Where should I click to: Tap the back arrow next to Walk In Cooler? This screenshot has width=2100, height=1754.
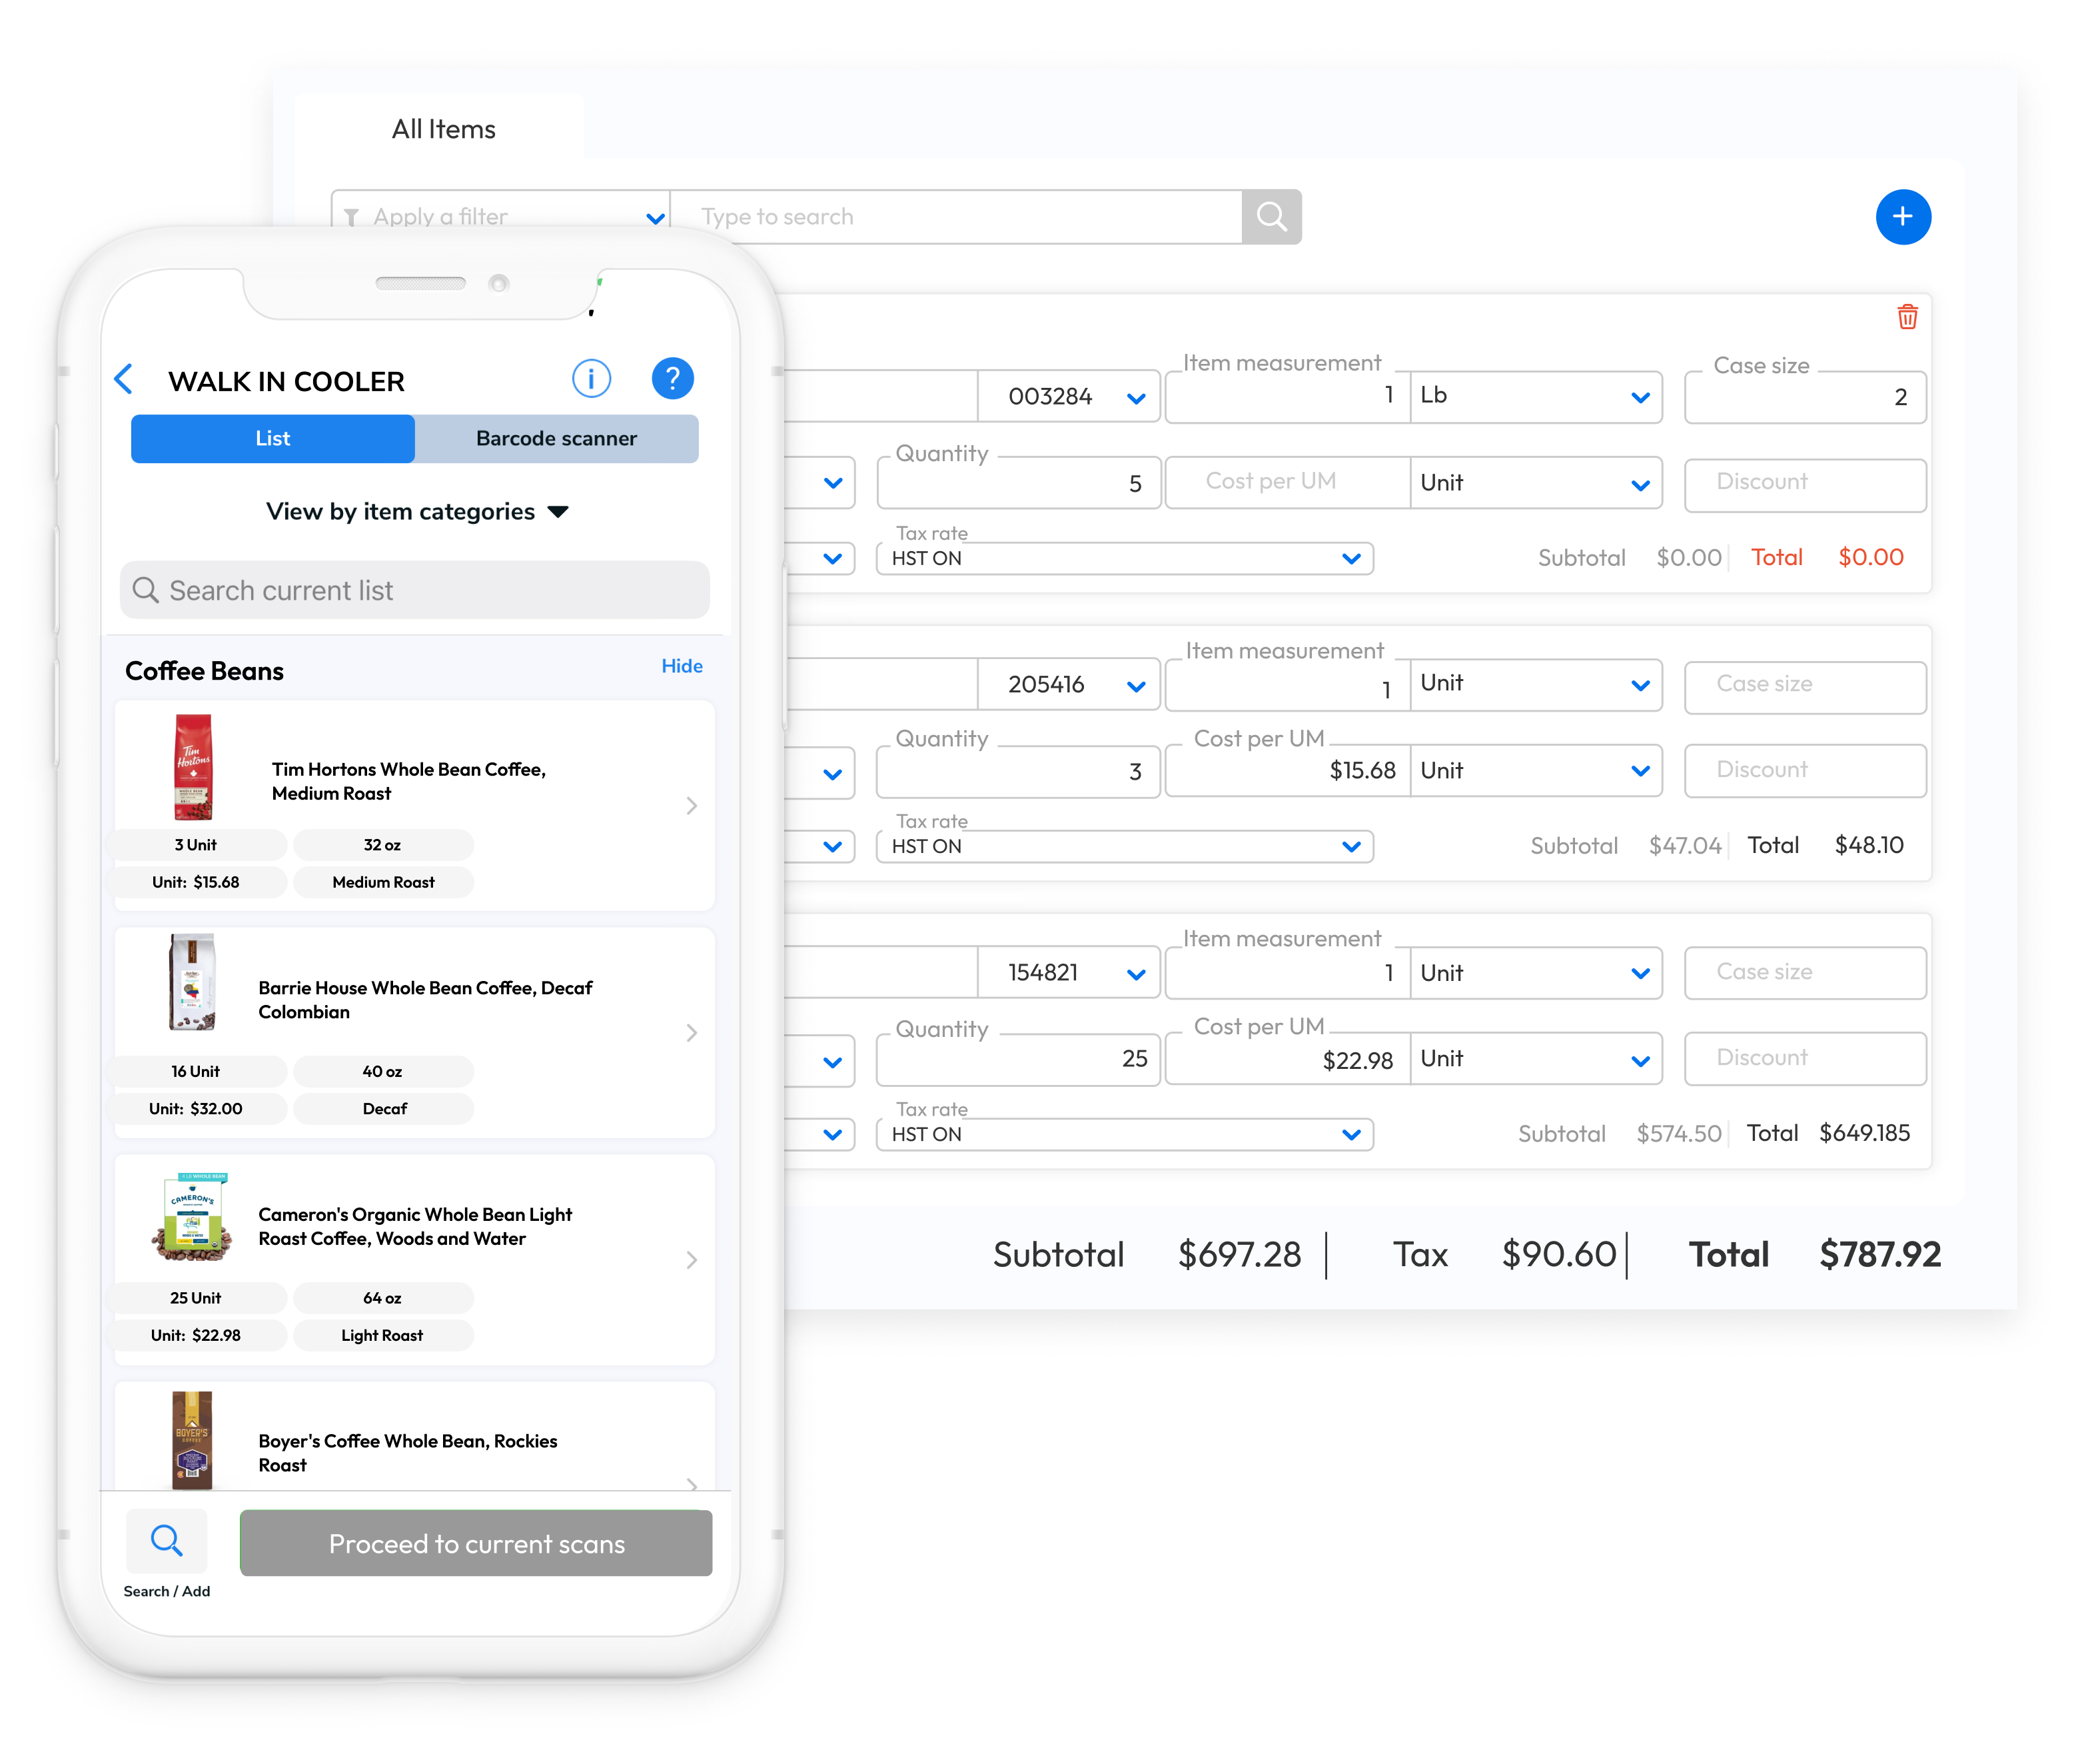click(x=124, y=379)
